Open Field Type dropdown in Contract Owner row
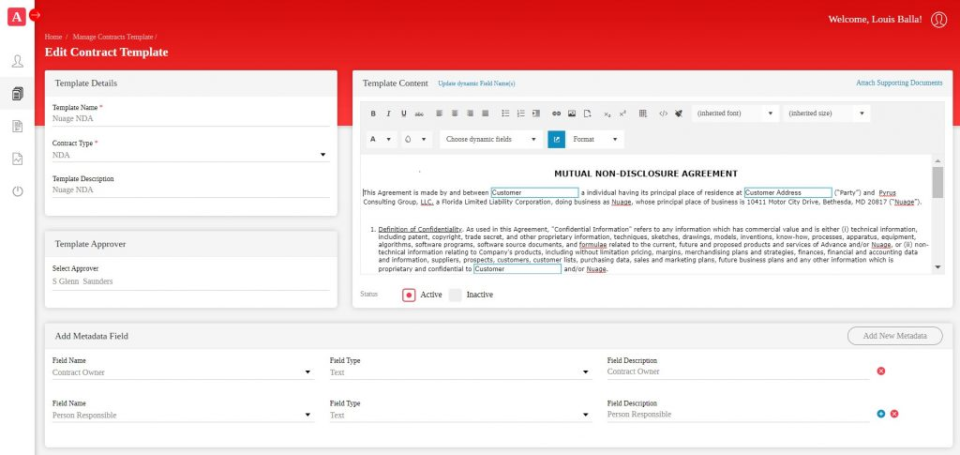 coord(460,372)
